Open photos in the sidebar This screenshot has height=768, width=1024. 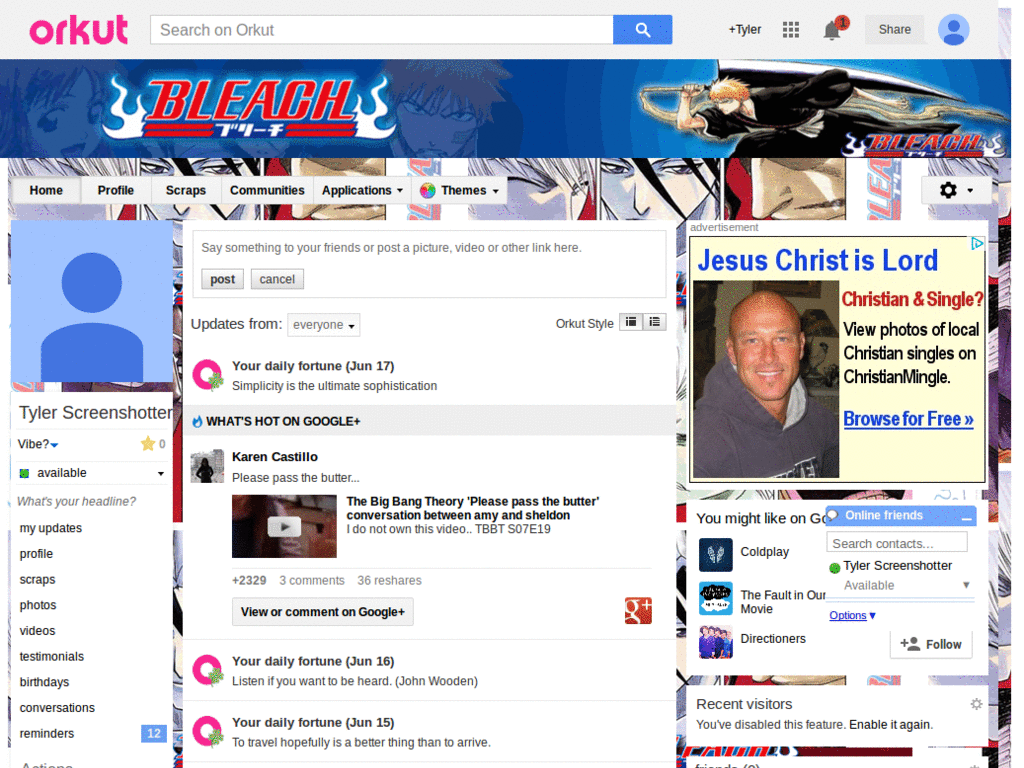(x=38, y=605)
